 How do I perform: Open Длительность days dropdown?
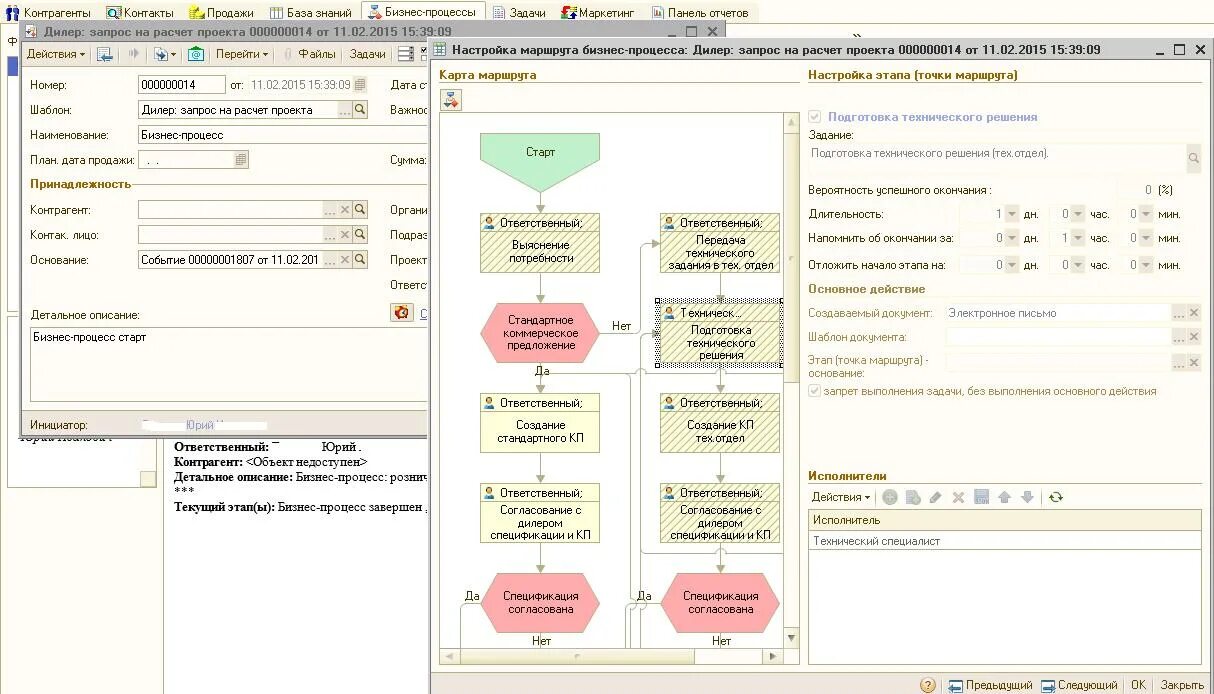coord(1012,214)
